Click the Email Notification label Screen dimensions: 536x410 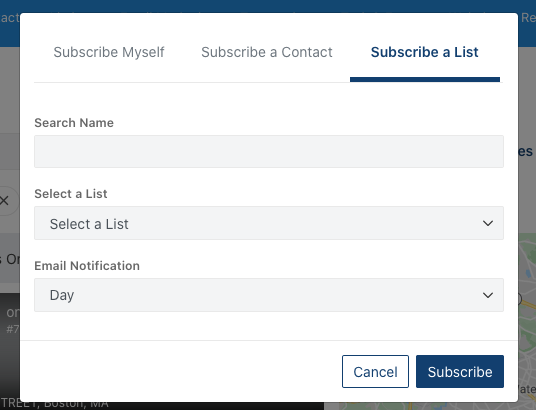point(87,266)
